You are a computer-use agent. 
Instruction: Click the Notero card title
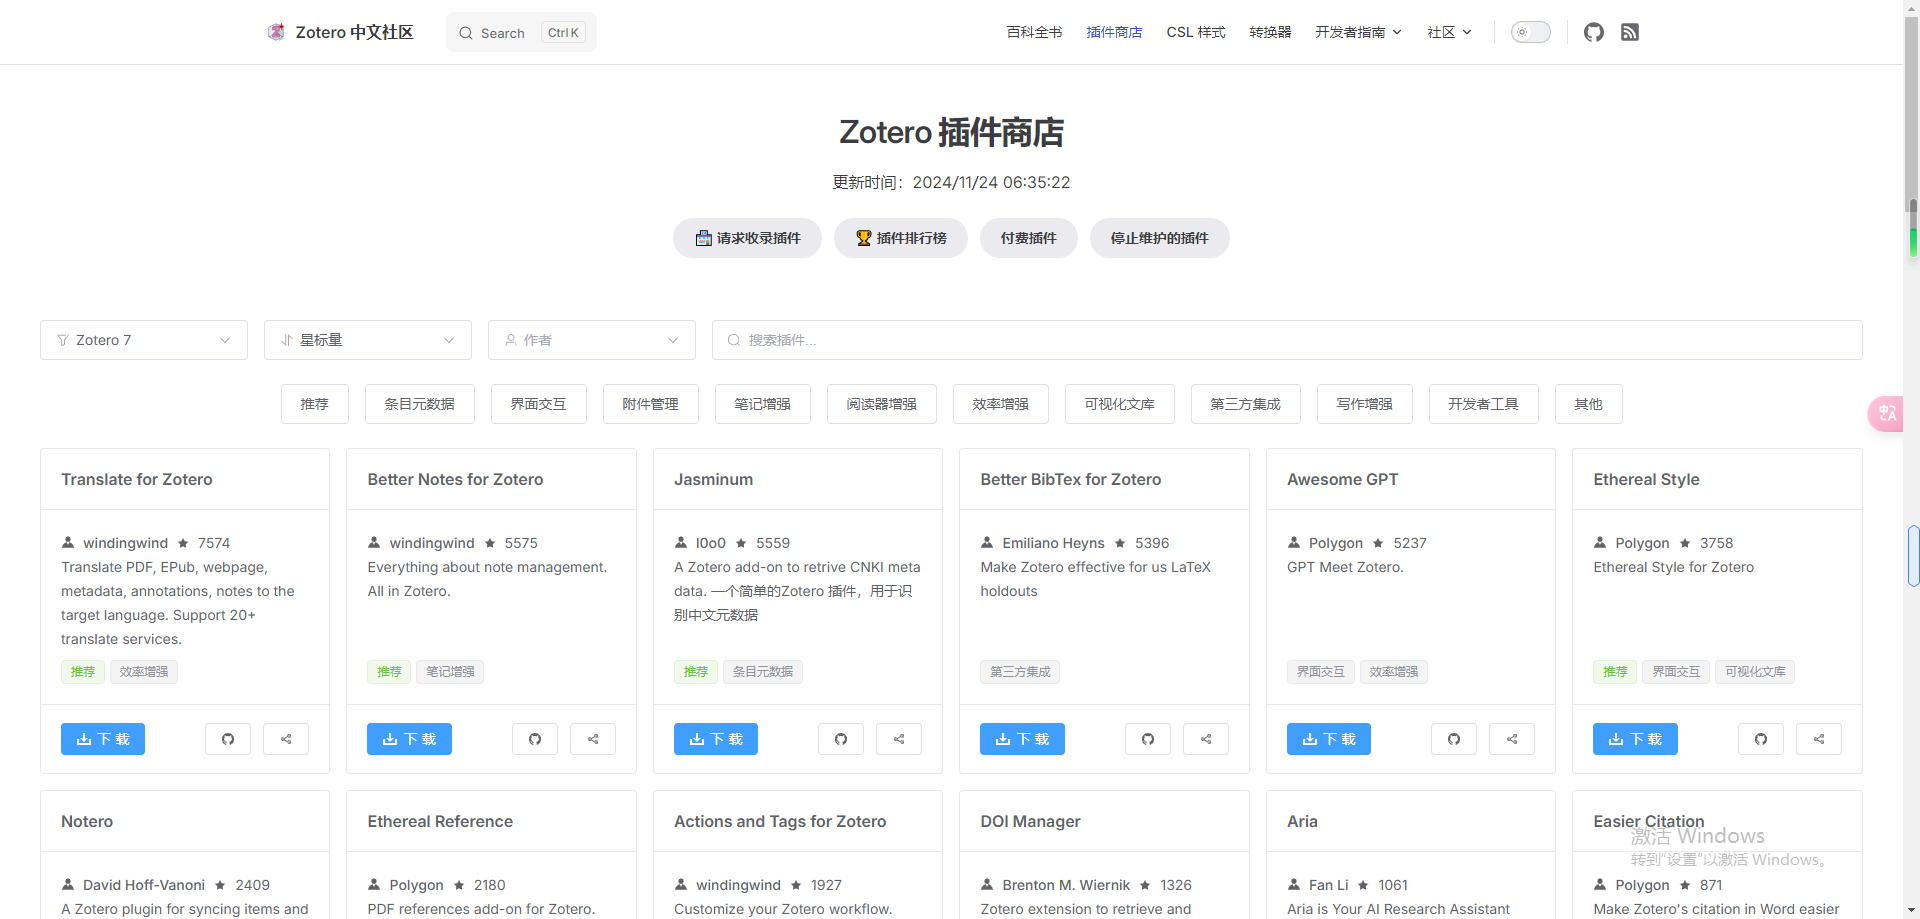87,821
